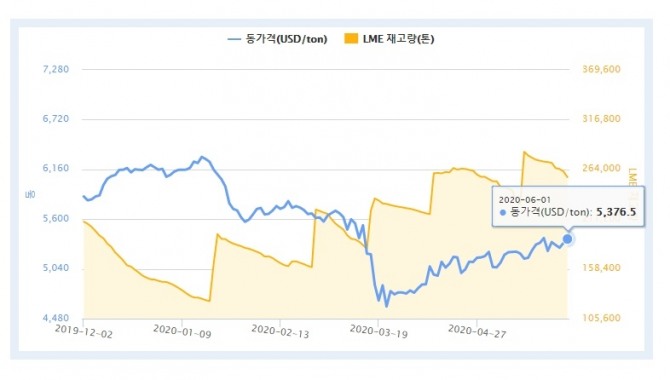Image resolution: width=670 pixels, height=380 pixels.
Task: Click the 4,480 left axis value
Action: [56, 318]
